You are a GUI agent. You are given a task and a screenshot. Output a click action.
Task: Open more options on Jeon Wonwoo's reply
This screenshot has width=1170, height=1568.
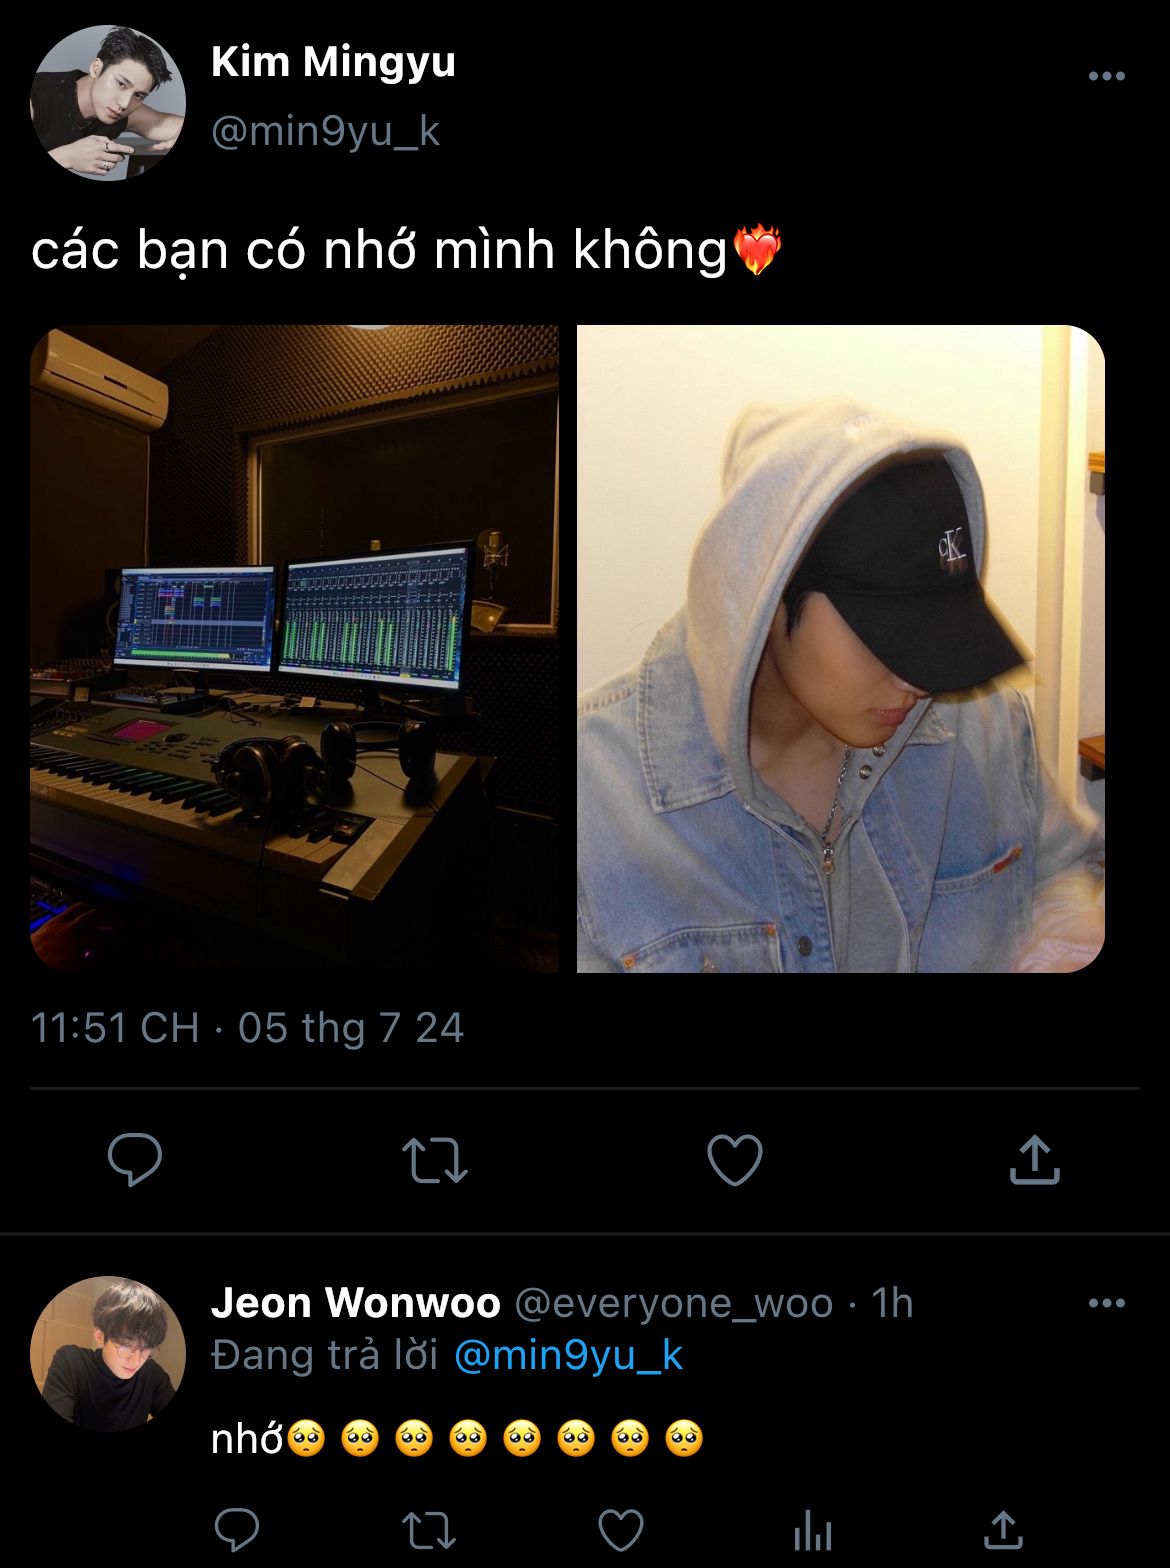[1107, 1303]
